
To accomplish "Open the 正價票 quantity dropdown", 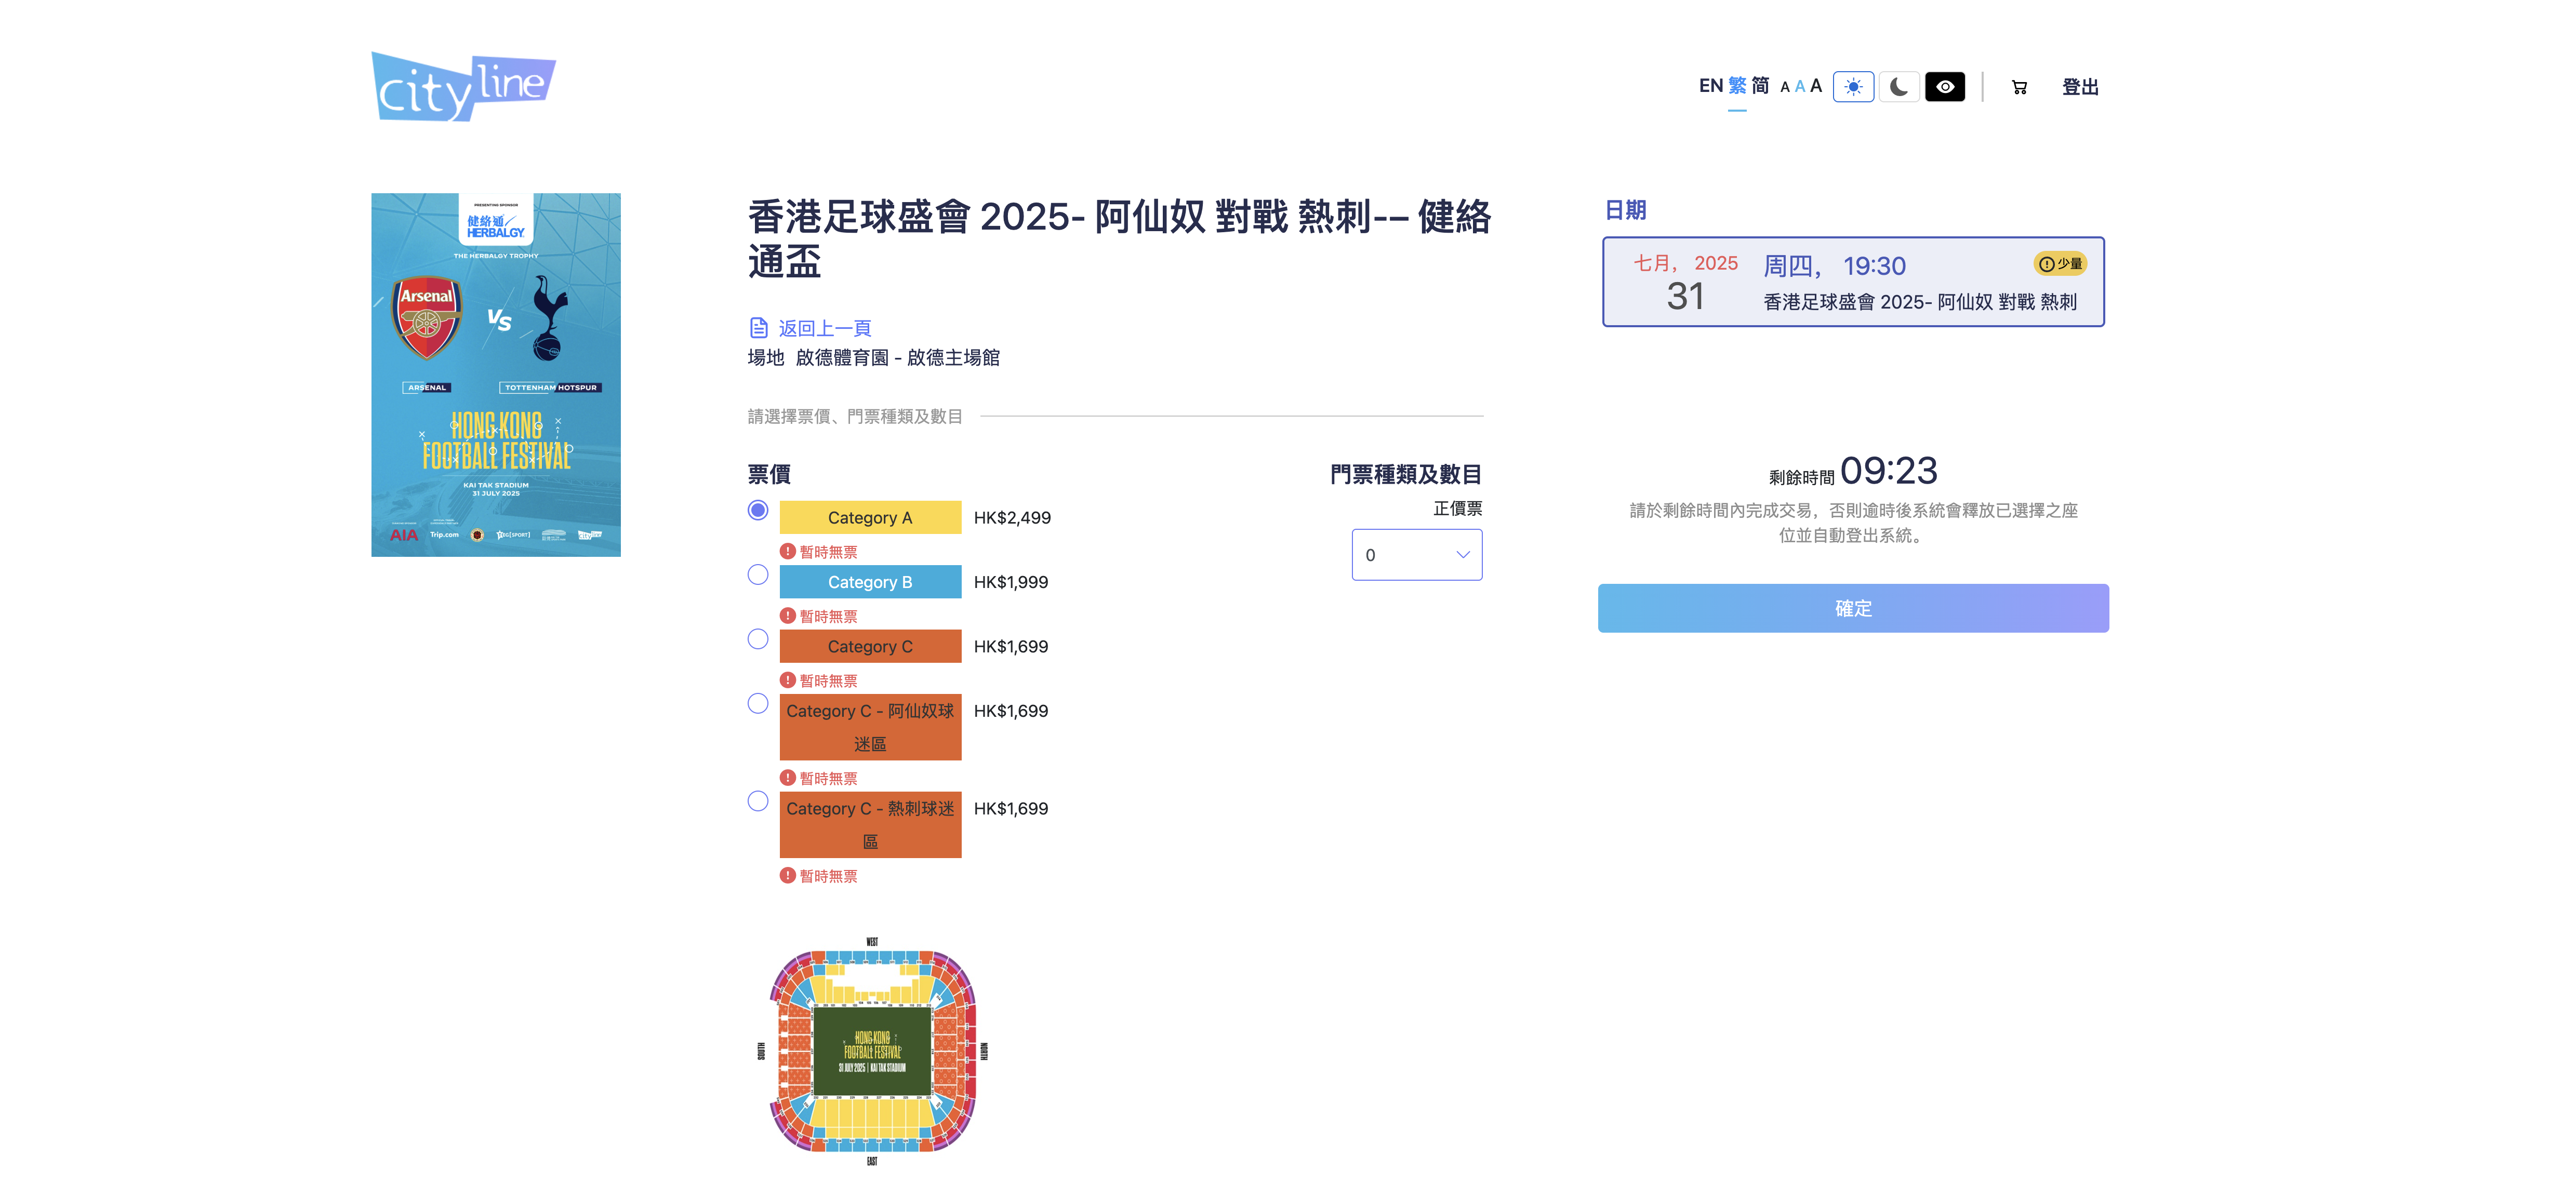I will coord(1416,555).
